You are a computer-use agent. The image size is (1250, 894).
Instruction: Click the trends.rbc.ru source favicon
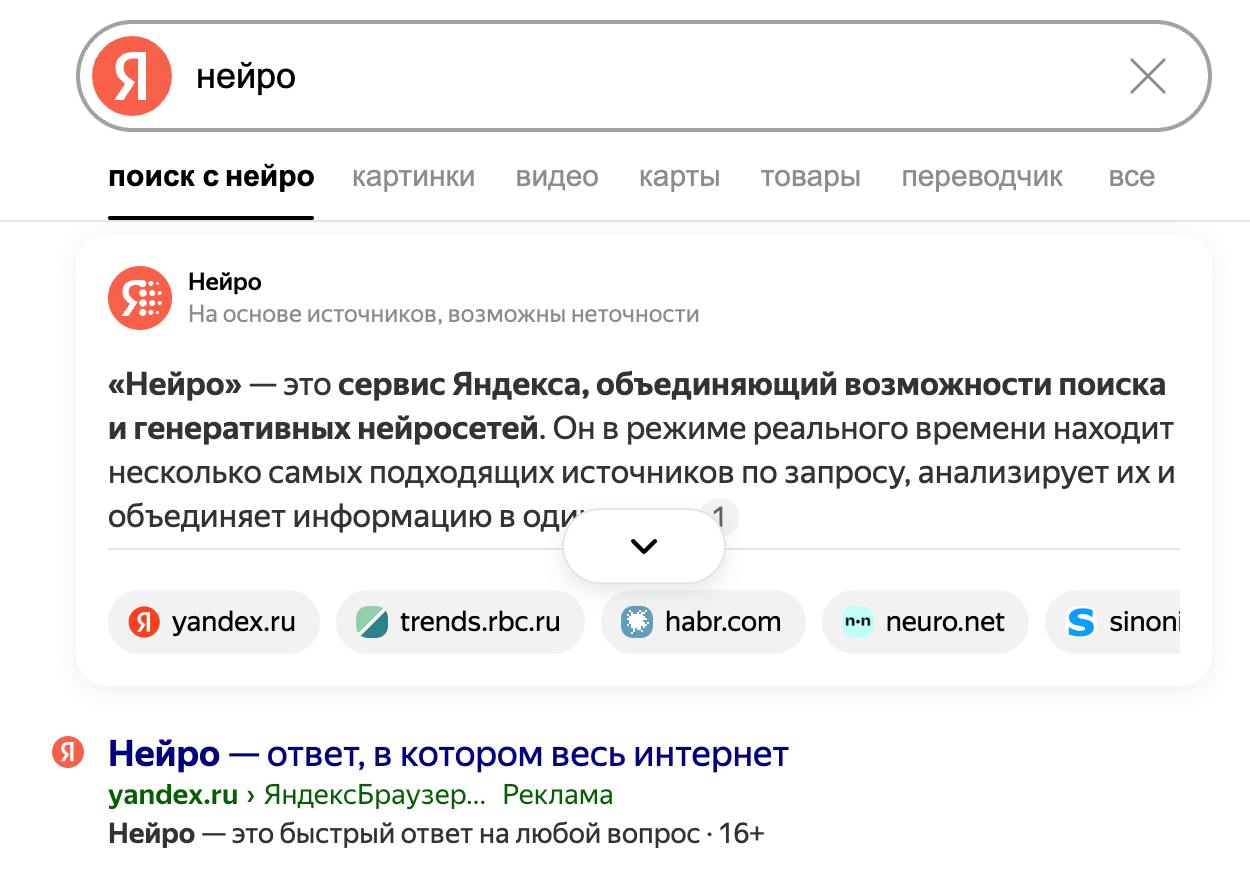click(374, 621)
